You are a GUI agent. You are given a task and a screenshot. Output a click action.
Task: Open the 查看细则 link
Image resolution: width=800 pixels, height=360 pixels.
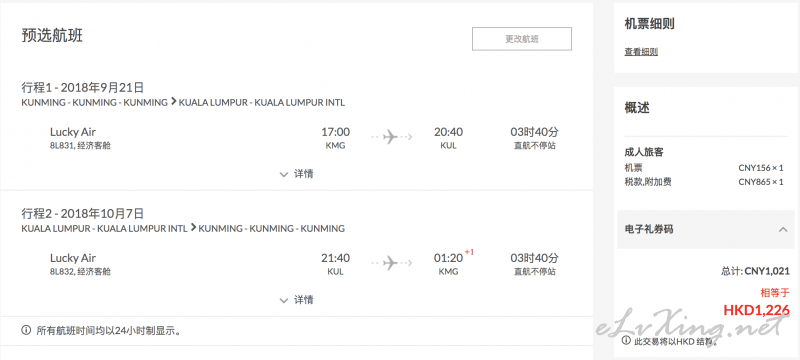pos(641,52)
